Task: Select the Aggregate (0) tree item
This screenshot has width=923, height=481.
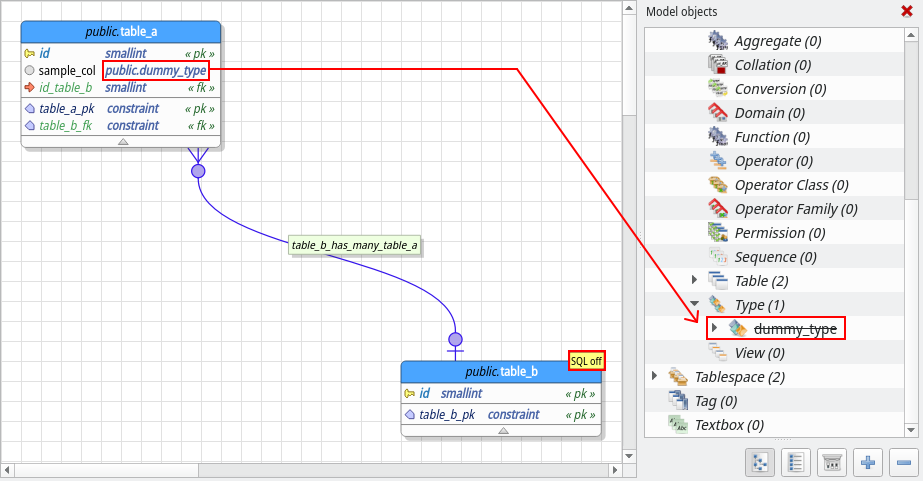Action: pos(778,41)
